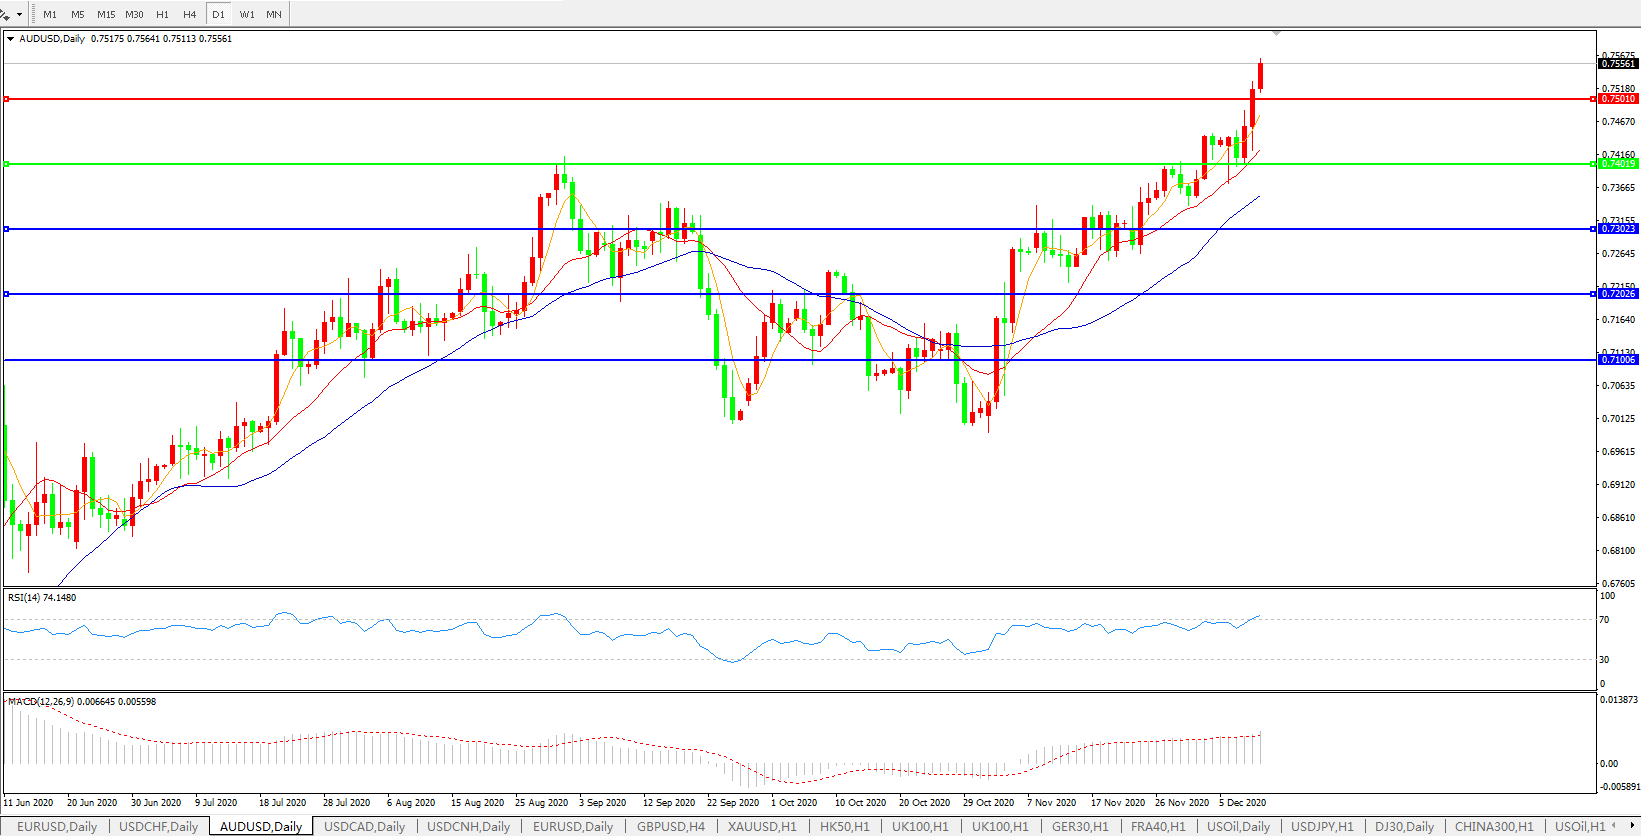Click the blue 0.73023 line right handle
Viewport: 1641px width, 837px height.
click(1593, 229)
